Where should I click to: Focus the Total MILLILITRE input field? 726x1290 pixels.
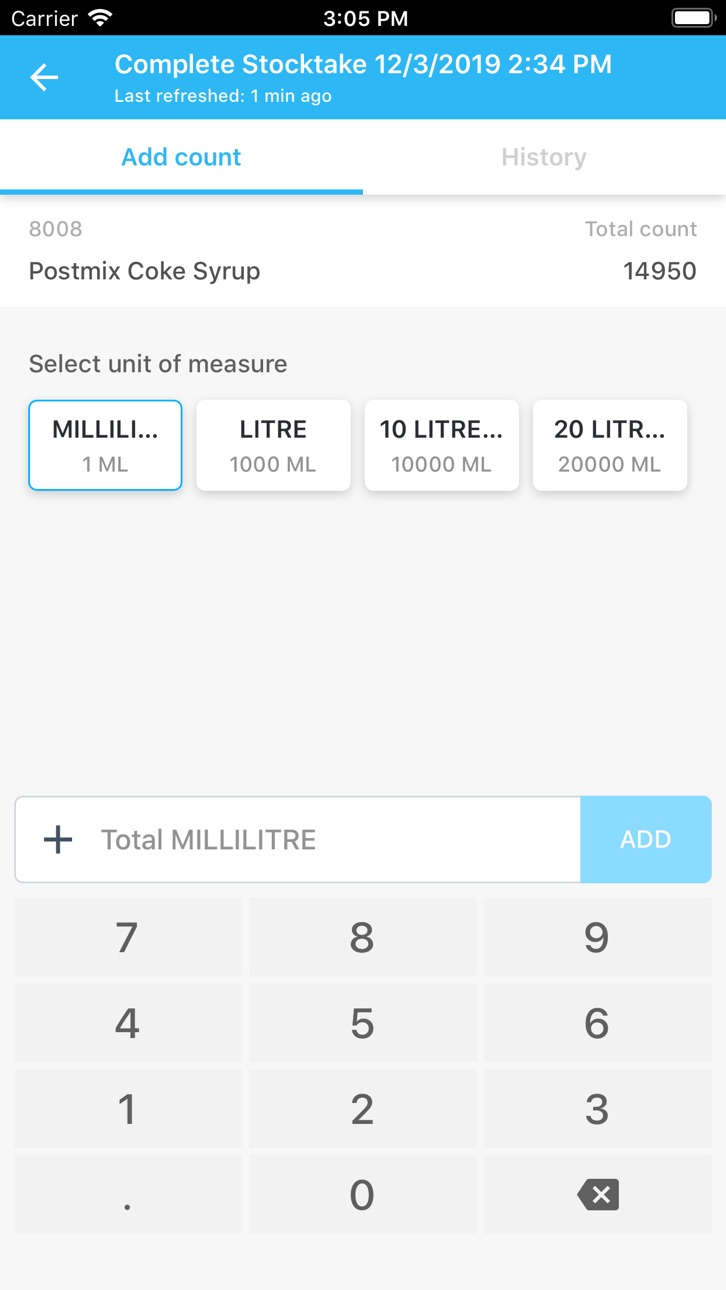(297, 839)
